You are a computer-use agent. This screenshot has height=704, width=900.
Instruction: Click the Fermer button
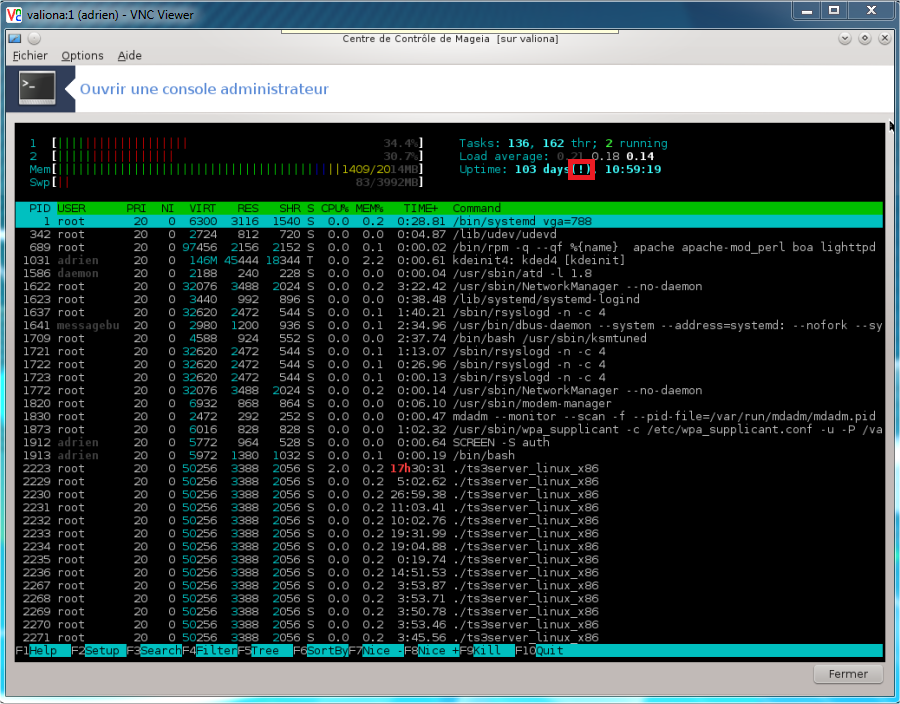point(848,674)
